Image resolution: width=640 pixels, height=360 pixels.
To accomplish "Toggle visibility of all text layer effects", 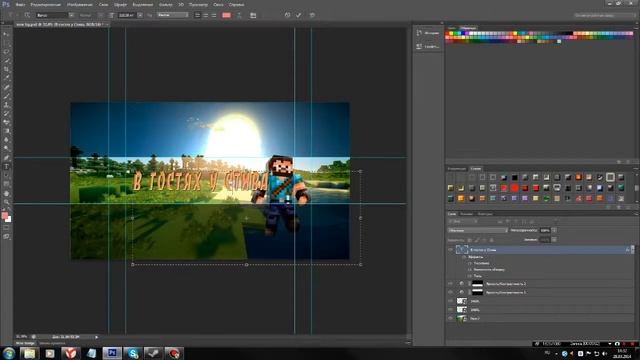I will click(464, 257).
